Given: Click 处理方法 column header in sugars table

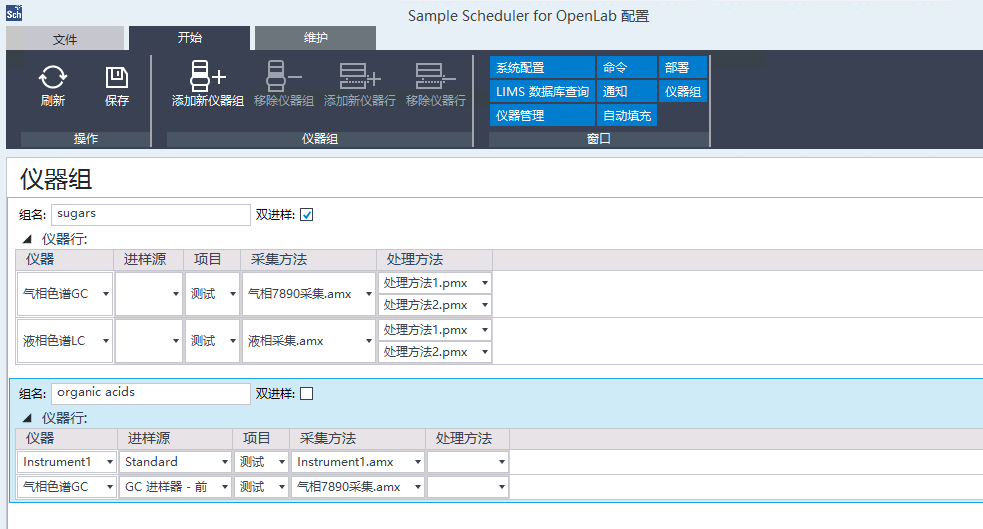Looking at the screenshot, I should pos(434,259).
